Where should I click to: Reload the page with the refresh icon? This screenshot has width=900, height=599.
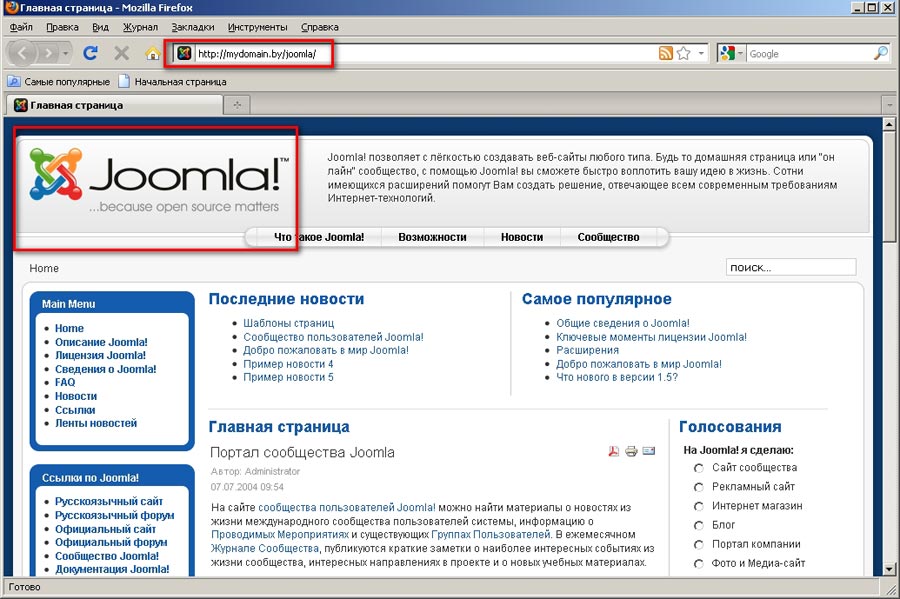(90, 53)
